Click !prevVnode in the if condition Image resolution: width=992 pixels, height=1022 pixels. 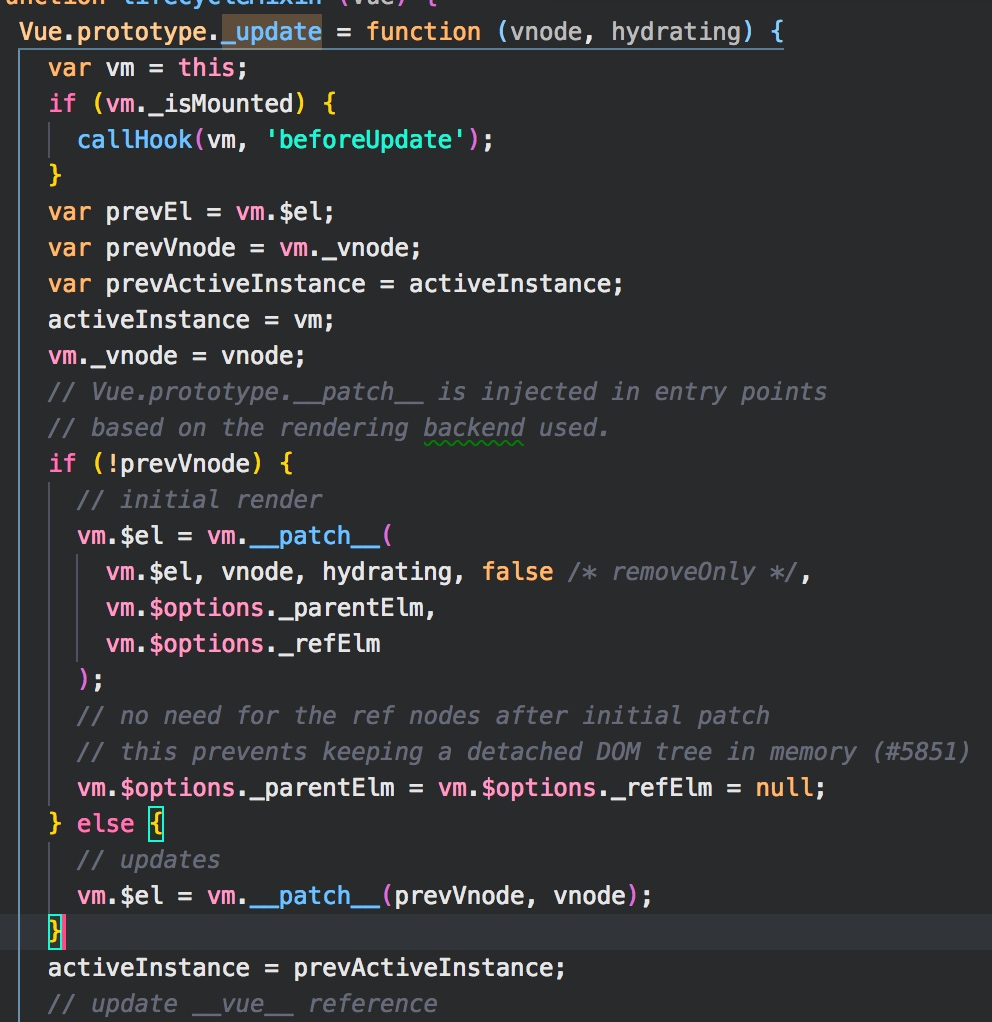[178, 463]
